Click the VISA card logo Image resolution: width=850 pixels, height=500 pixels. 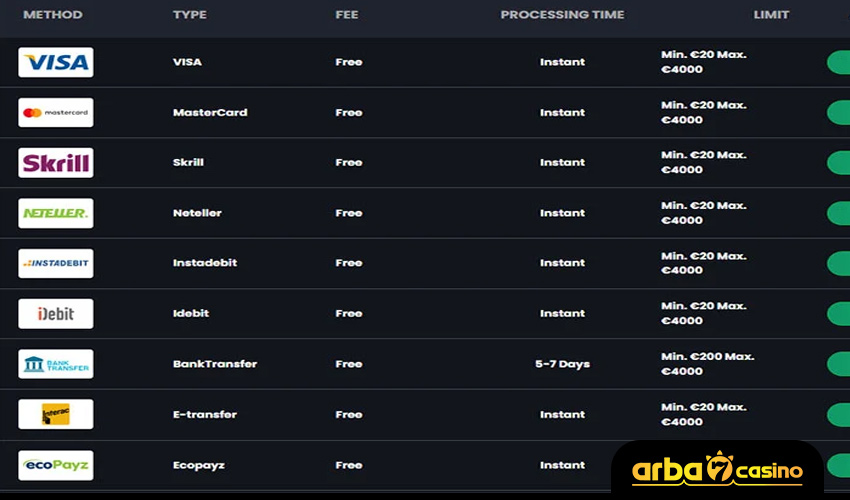56,62
